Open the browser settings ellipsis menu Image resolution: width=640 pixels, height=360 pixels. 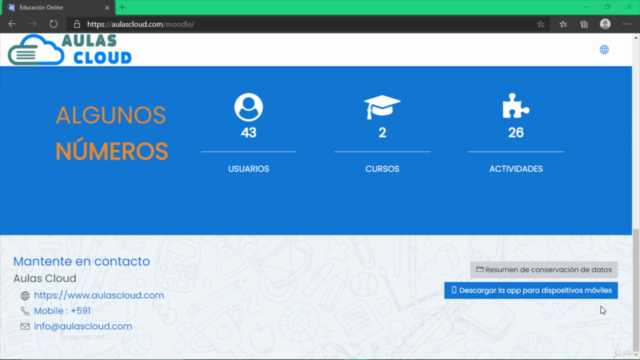[627, 24]
